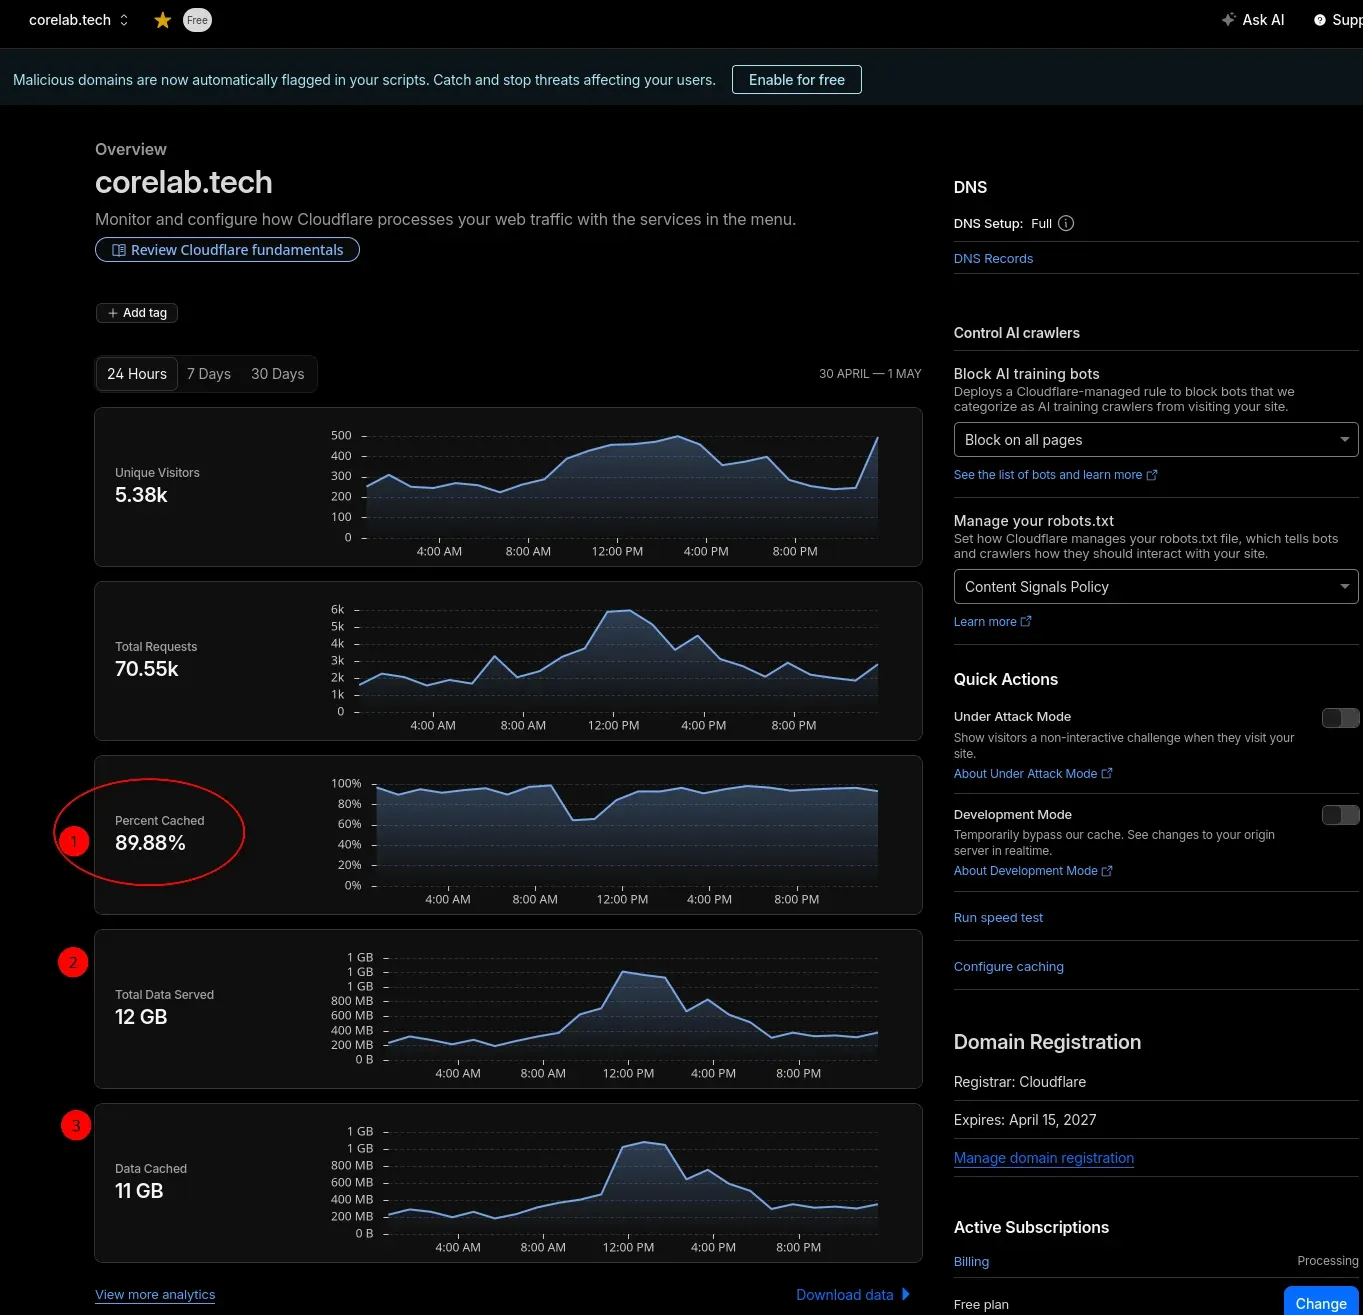Switch to the 7 Days tab

point(209,374)
